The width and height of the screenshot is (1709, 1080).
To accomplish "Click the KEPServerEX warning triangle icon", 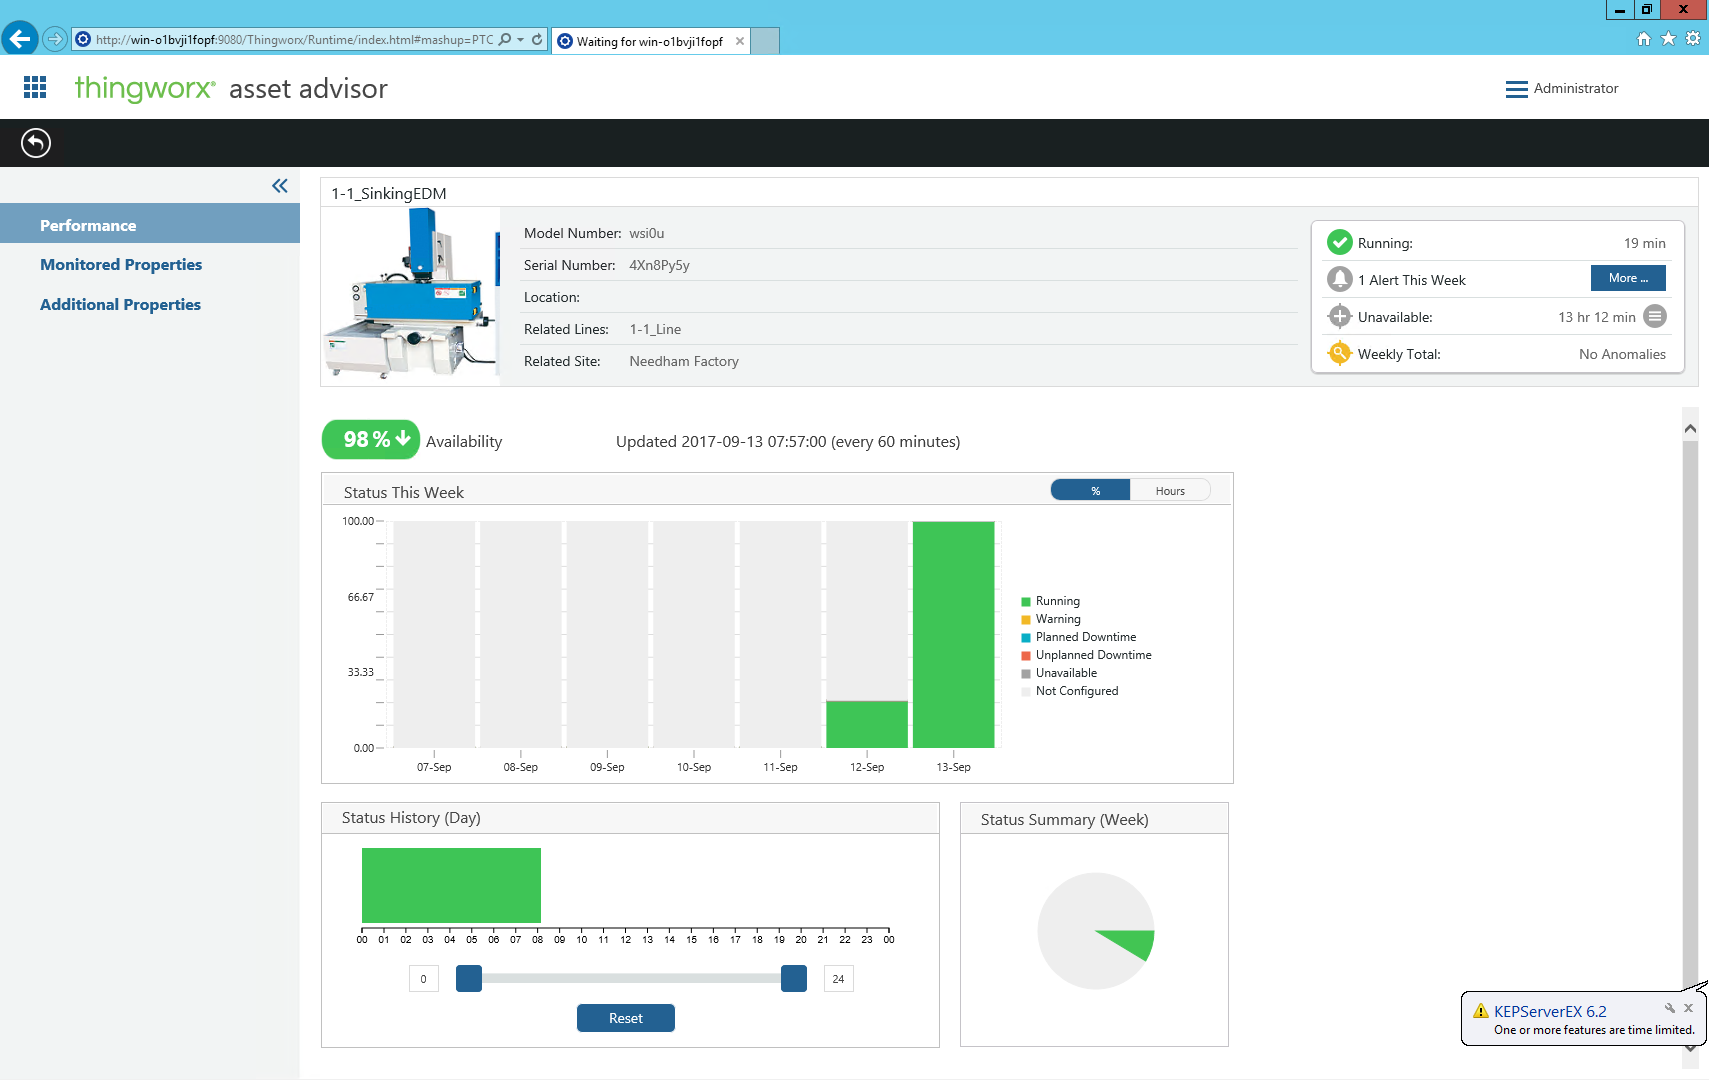I will point(1481,1011).
